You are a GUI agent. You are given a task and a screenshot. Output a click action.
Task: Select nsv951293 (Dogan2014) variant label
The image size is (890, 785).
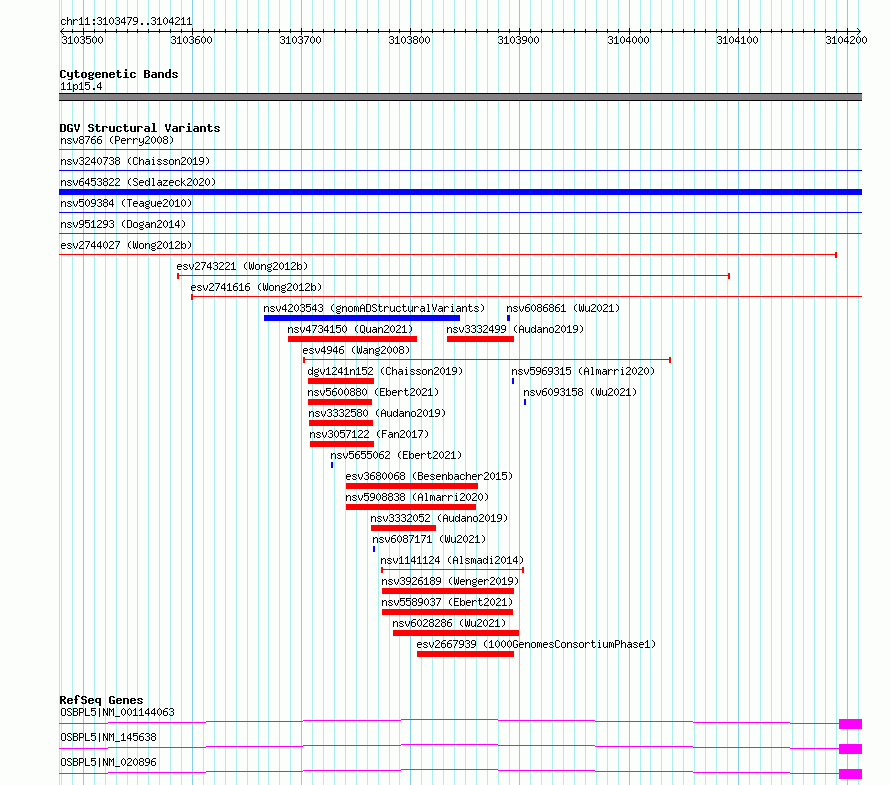(123, 224)
